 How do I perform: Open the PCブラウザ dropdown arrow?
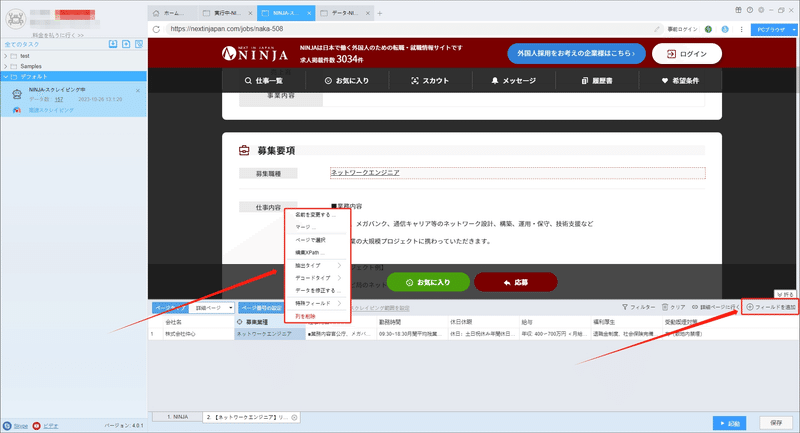tap(794, 30)
